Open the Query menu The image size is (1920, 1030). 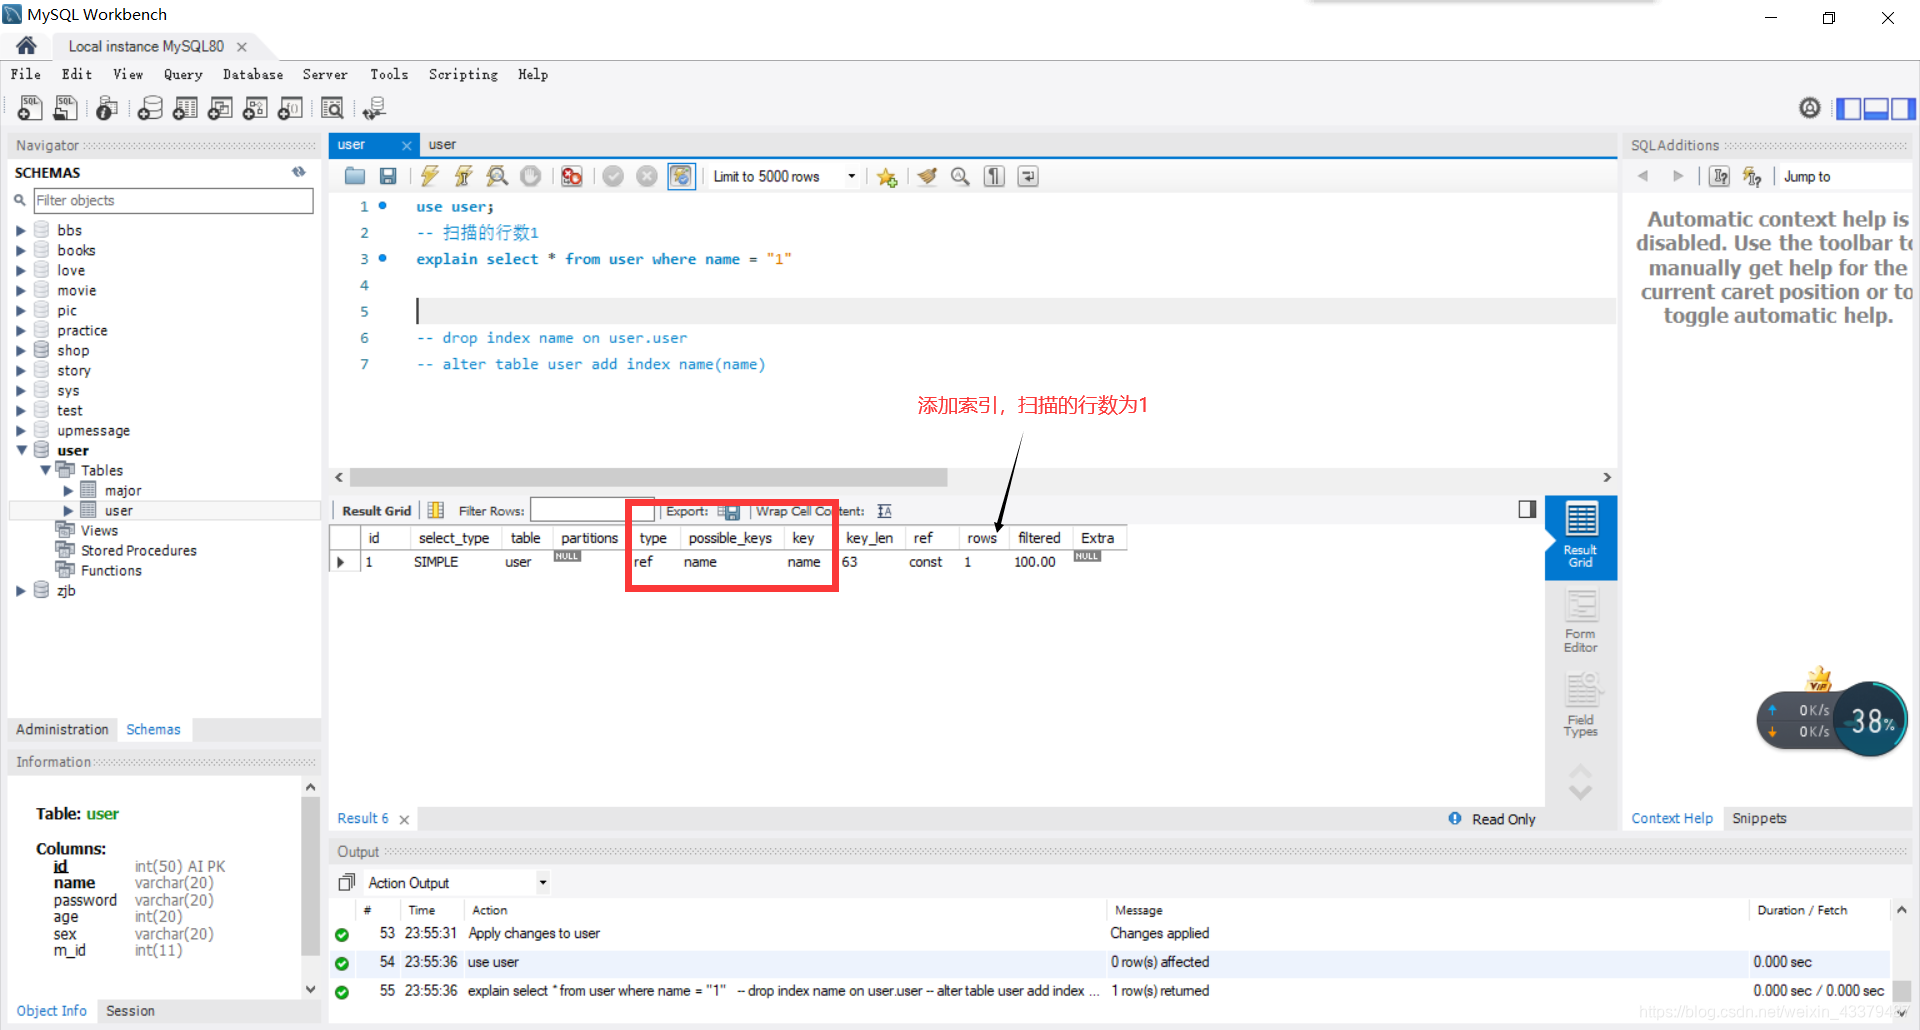click(183, 75)
